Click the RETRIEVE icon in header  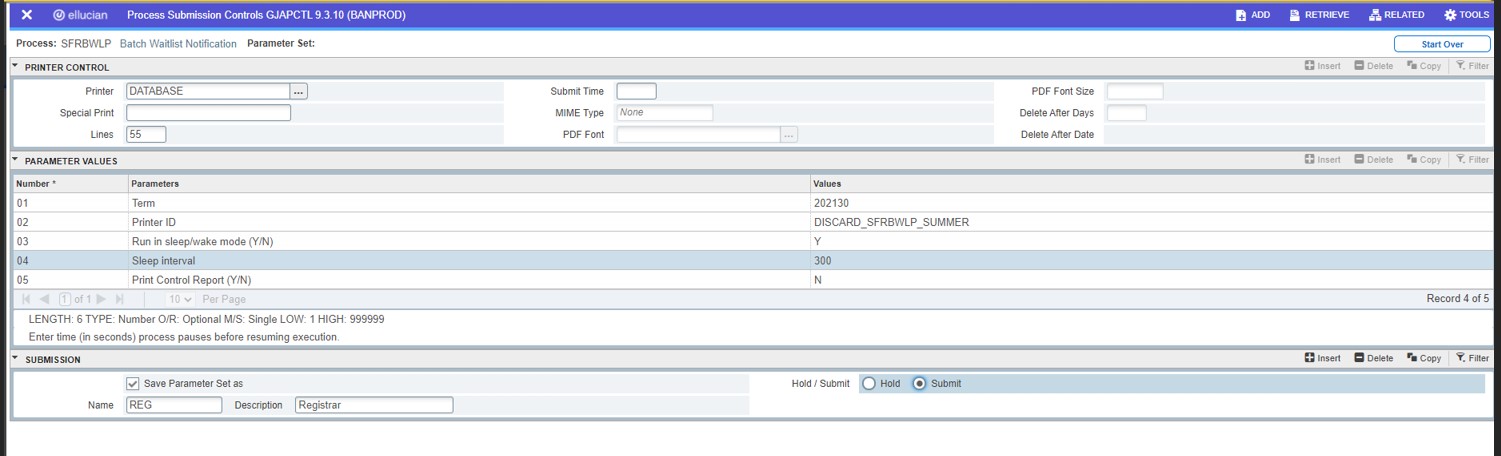point(1295,15)
